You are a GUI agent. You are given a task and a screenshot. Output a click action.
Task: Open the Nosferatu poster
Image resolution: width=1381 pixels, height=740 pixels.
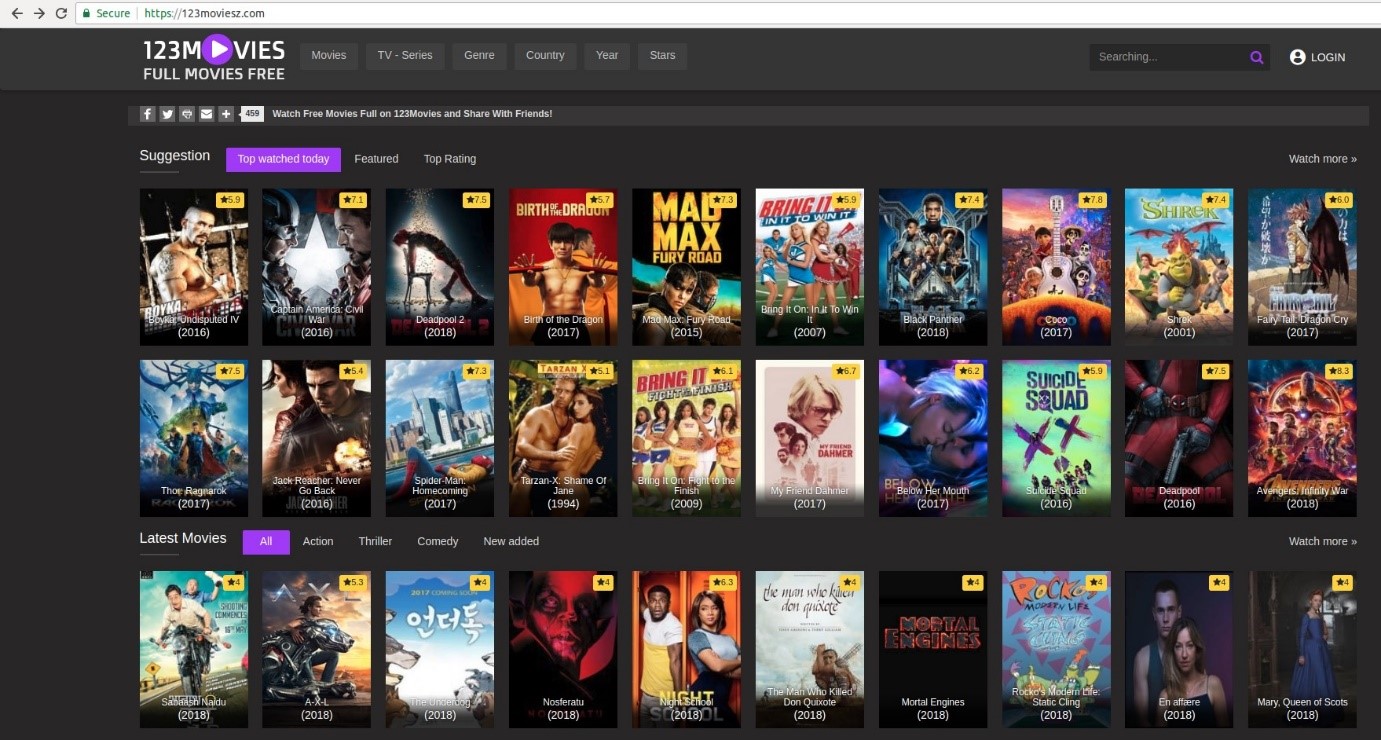tap(563, 649)
